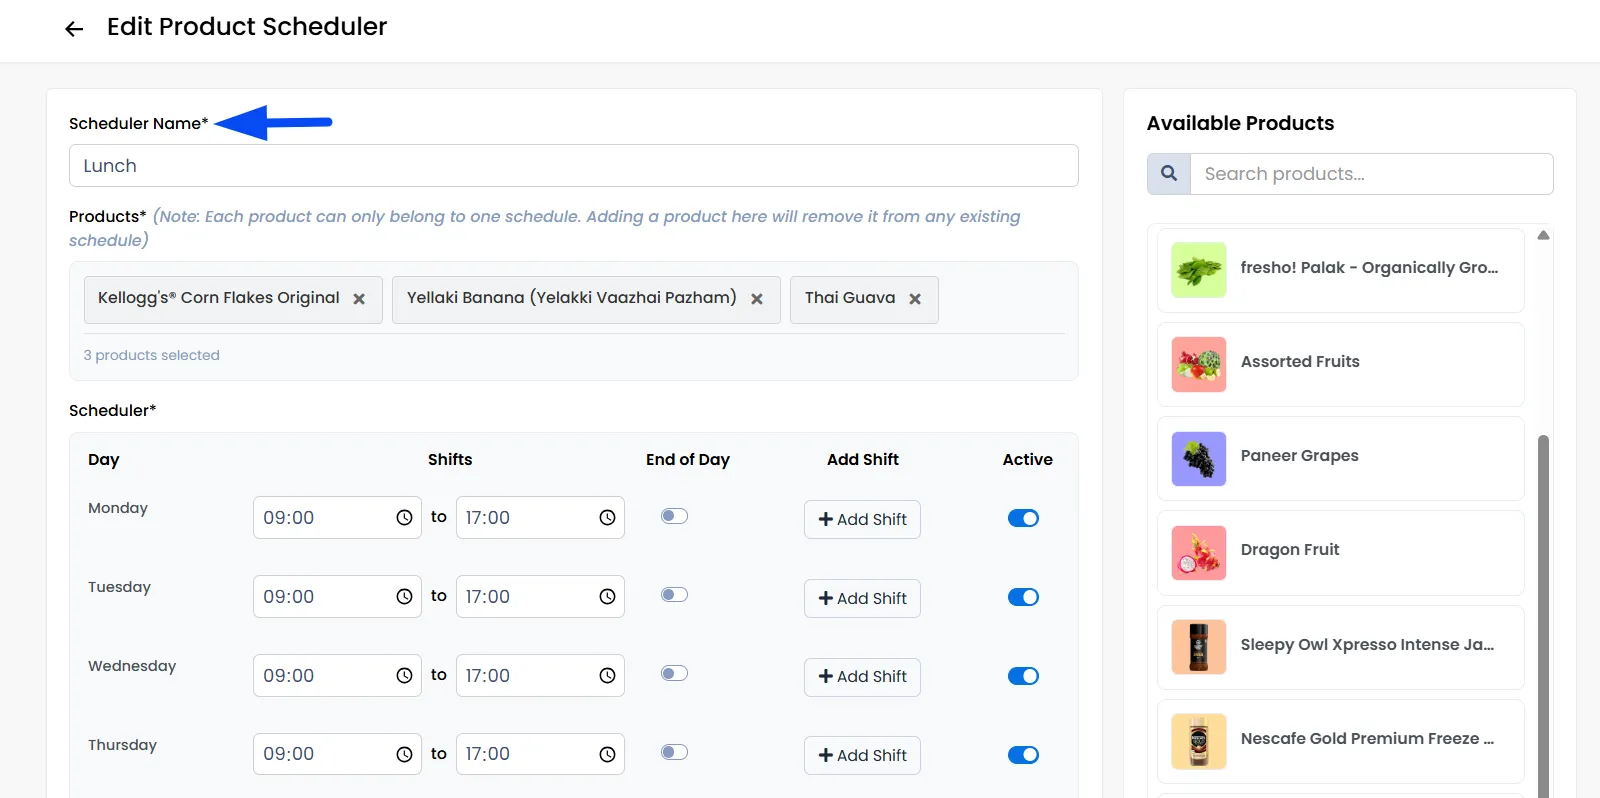Add a shift for Wednesday

[x=862, y=677]
